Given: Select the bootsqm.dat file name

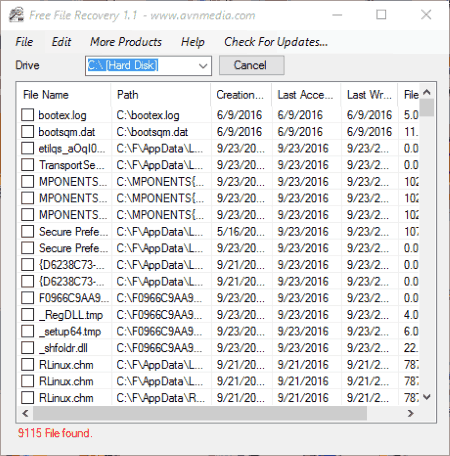Looking at the screenshot, I should (67, 132).
